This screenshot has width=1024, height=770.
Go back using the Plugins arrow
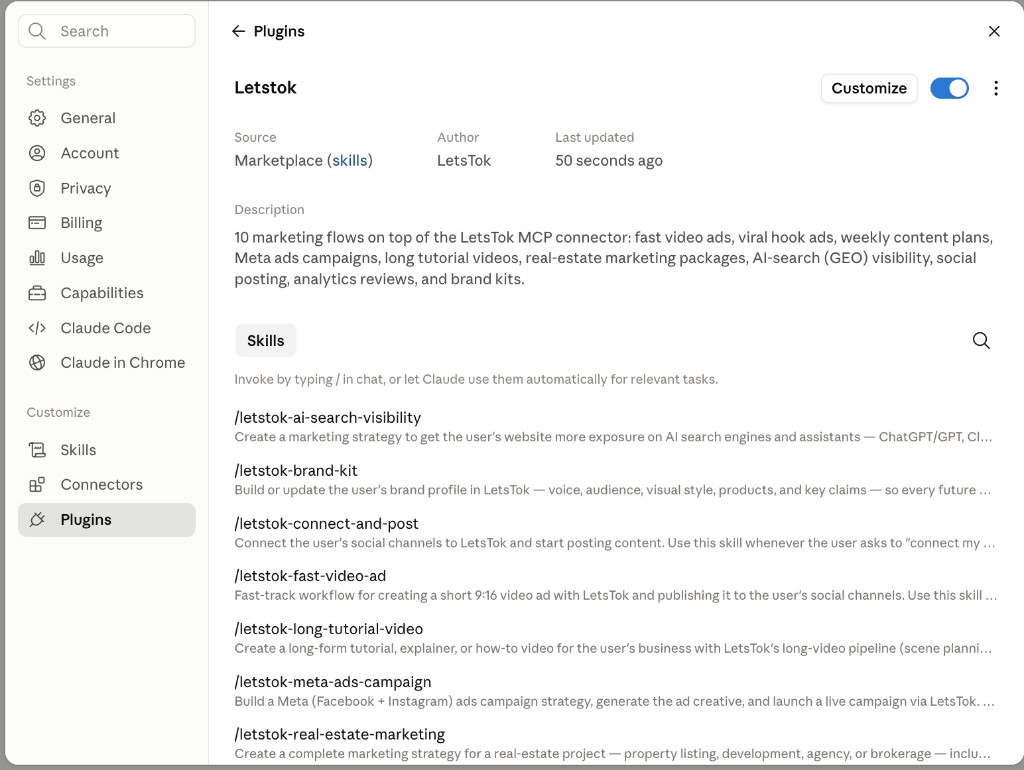[238, 31]
